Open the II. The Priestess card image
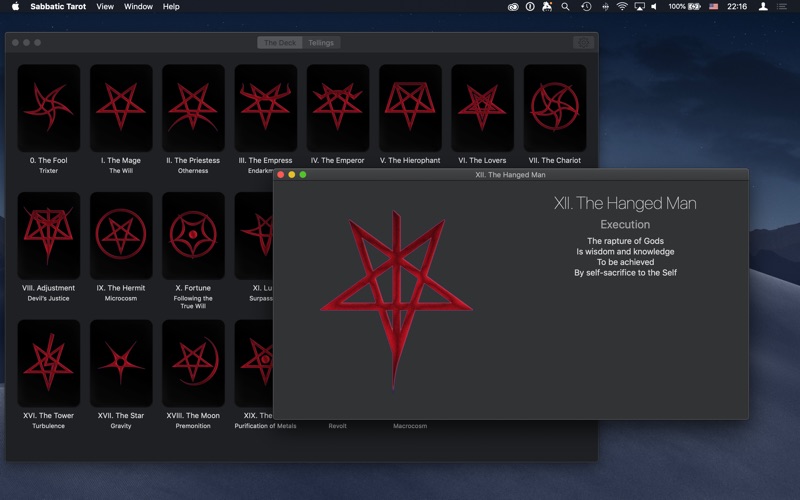Image resolution: width=800 pixels, height=500 pixels. click(193, 108)
